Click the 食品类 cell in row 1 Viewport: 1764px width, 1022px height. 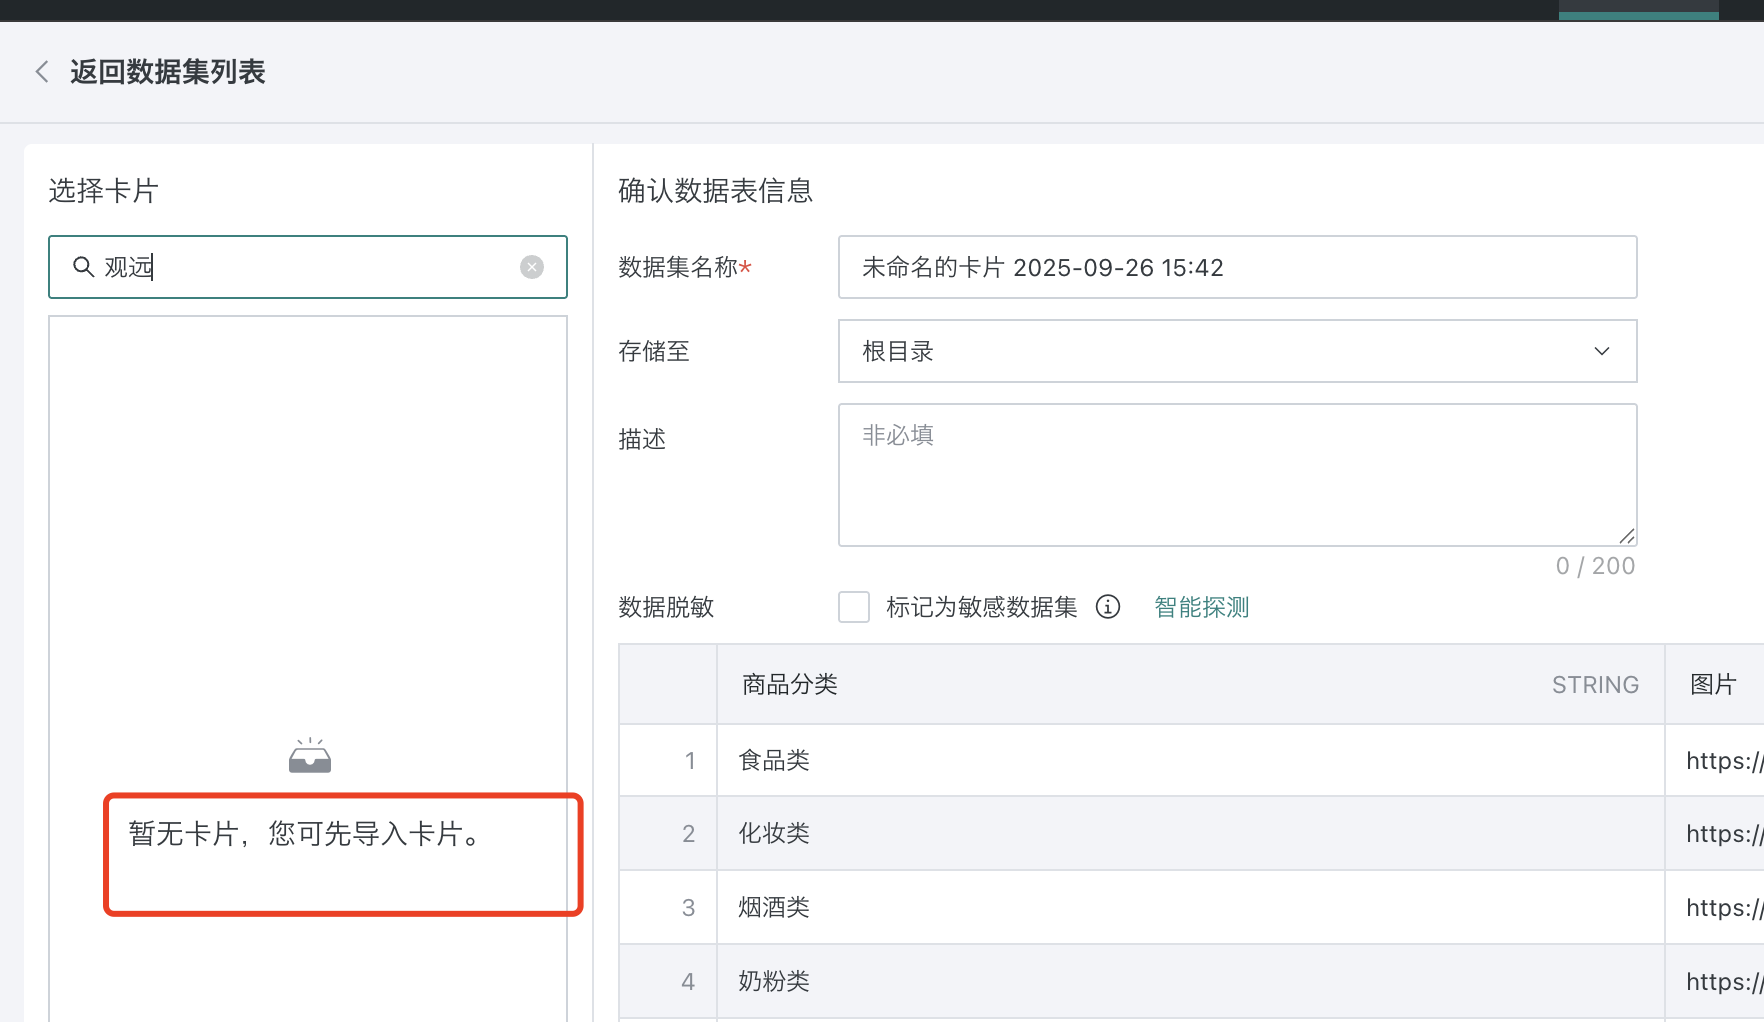(774, 761)
